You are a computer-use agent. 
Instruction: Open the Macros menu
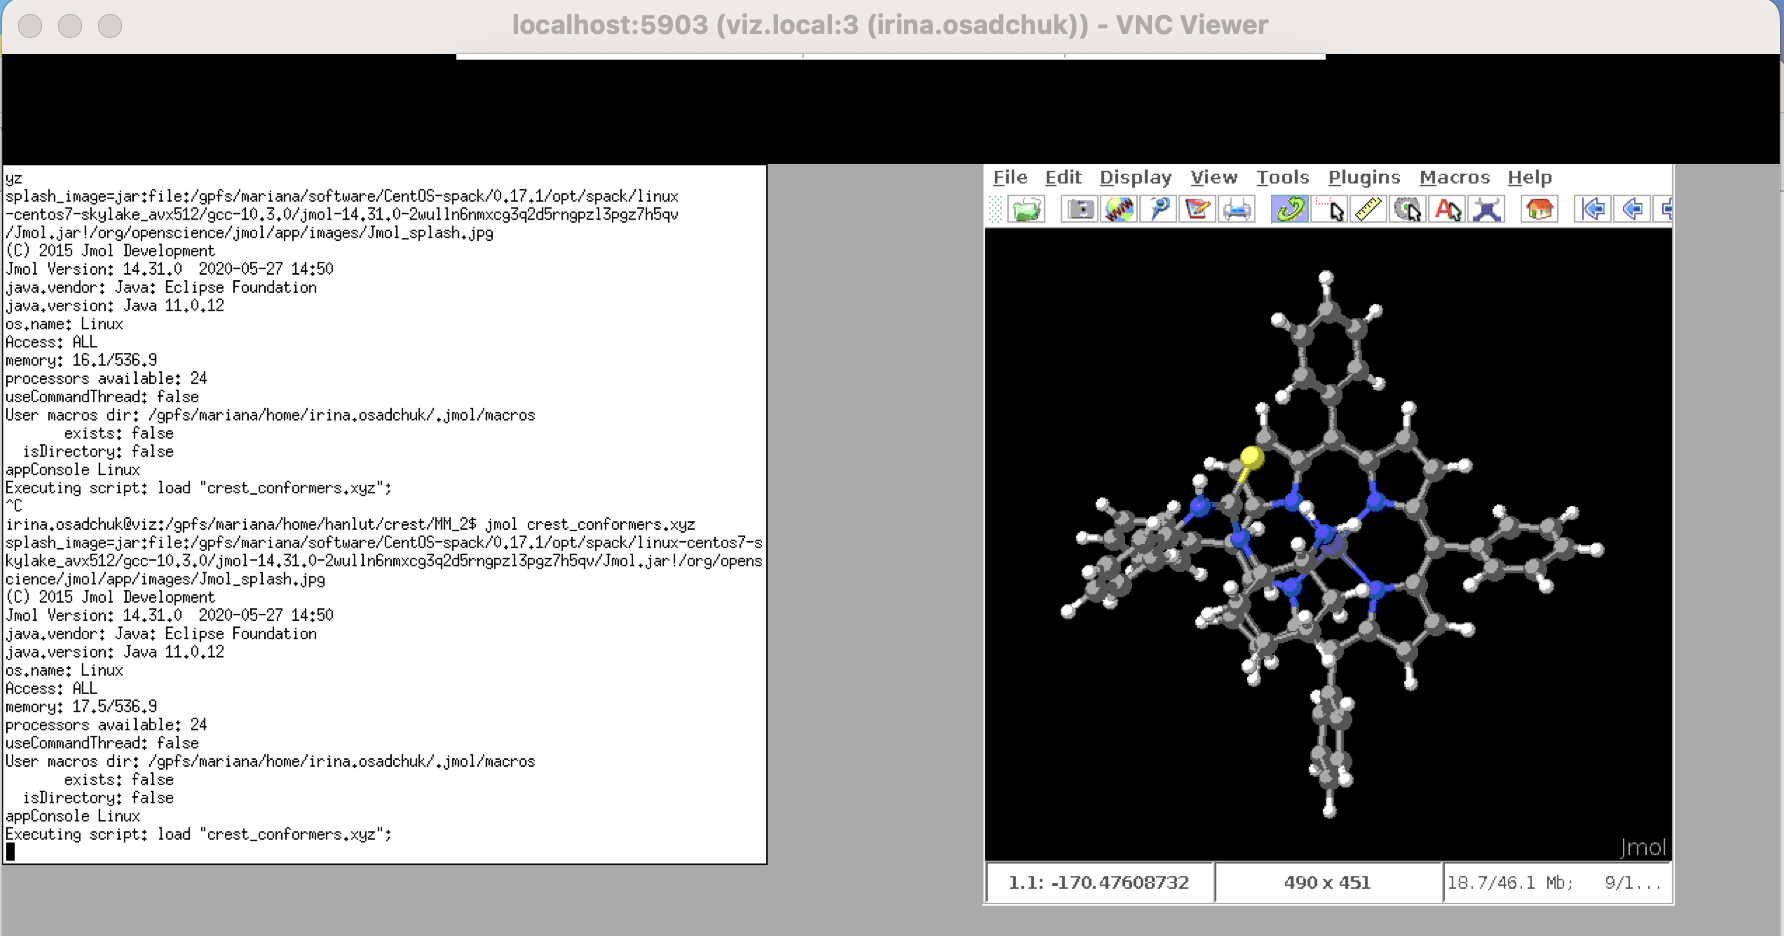coord(1455,177)
